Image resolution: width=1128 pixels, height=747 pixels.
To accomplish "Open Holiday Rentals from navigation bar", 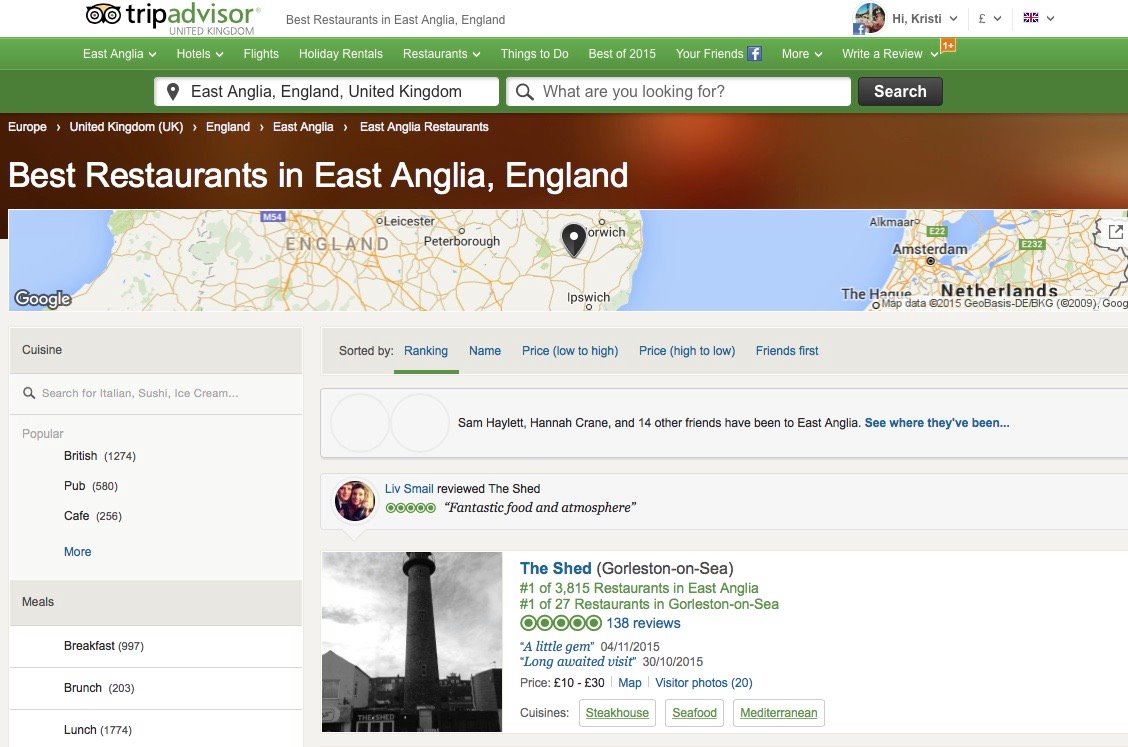I will tap(341, 54).
